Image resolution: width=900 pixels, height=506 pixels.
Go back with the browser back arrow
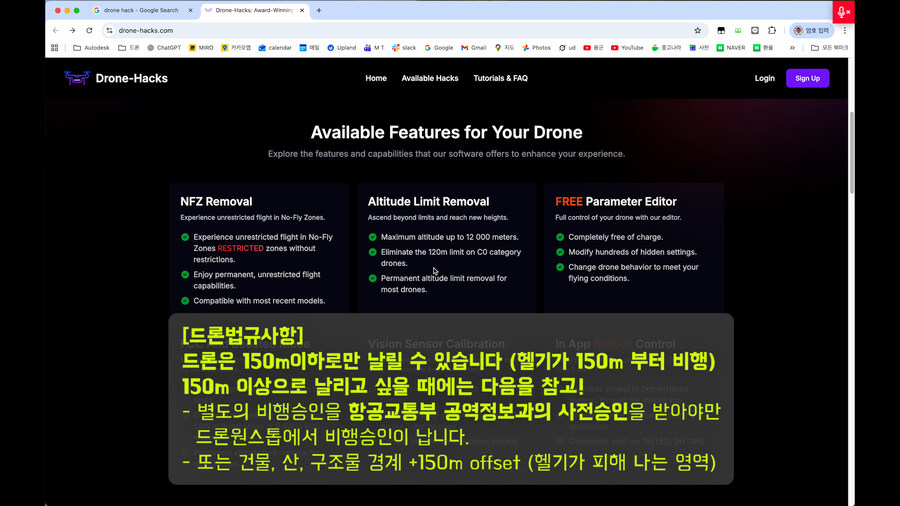pos(56,30)
